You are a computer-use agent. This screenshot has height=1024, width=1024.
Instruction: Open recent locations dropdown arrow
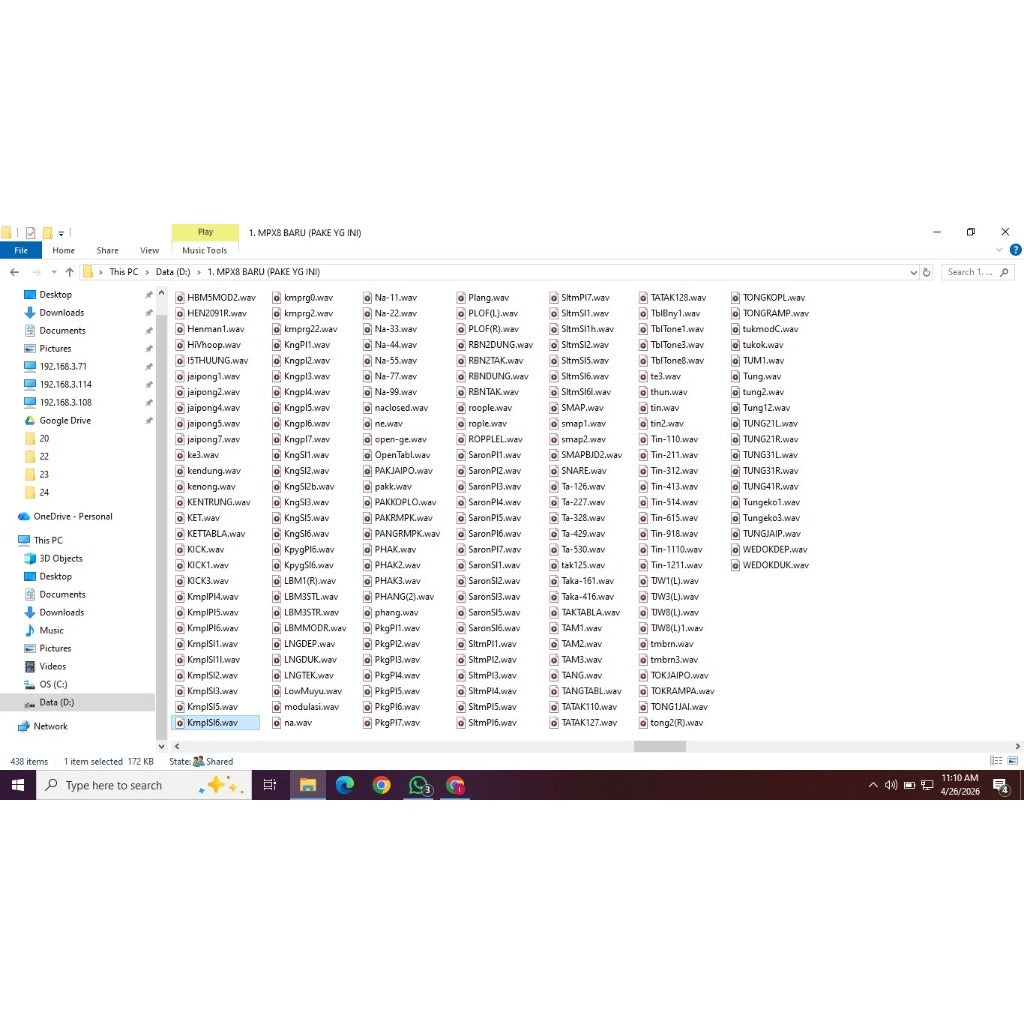point(54,272)
